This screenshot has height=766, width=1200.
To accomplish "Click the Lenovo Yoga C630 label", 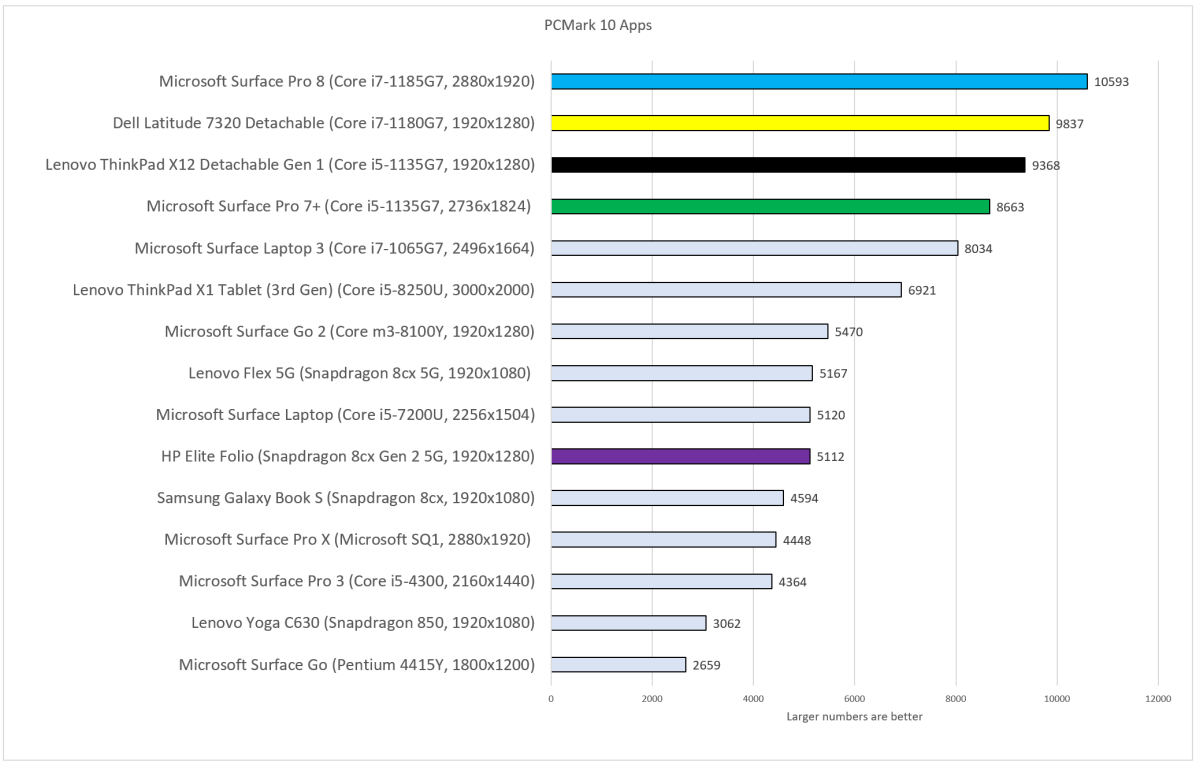I will point(363,623).
